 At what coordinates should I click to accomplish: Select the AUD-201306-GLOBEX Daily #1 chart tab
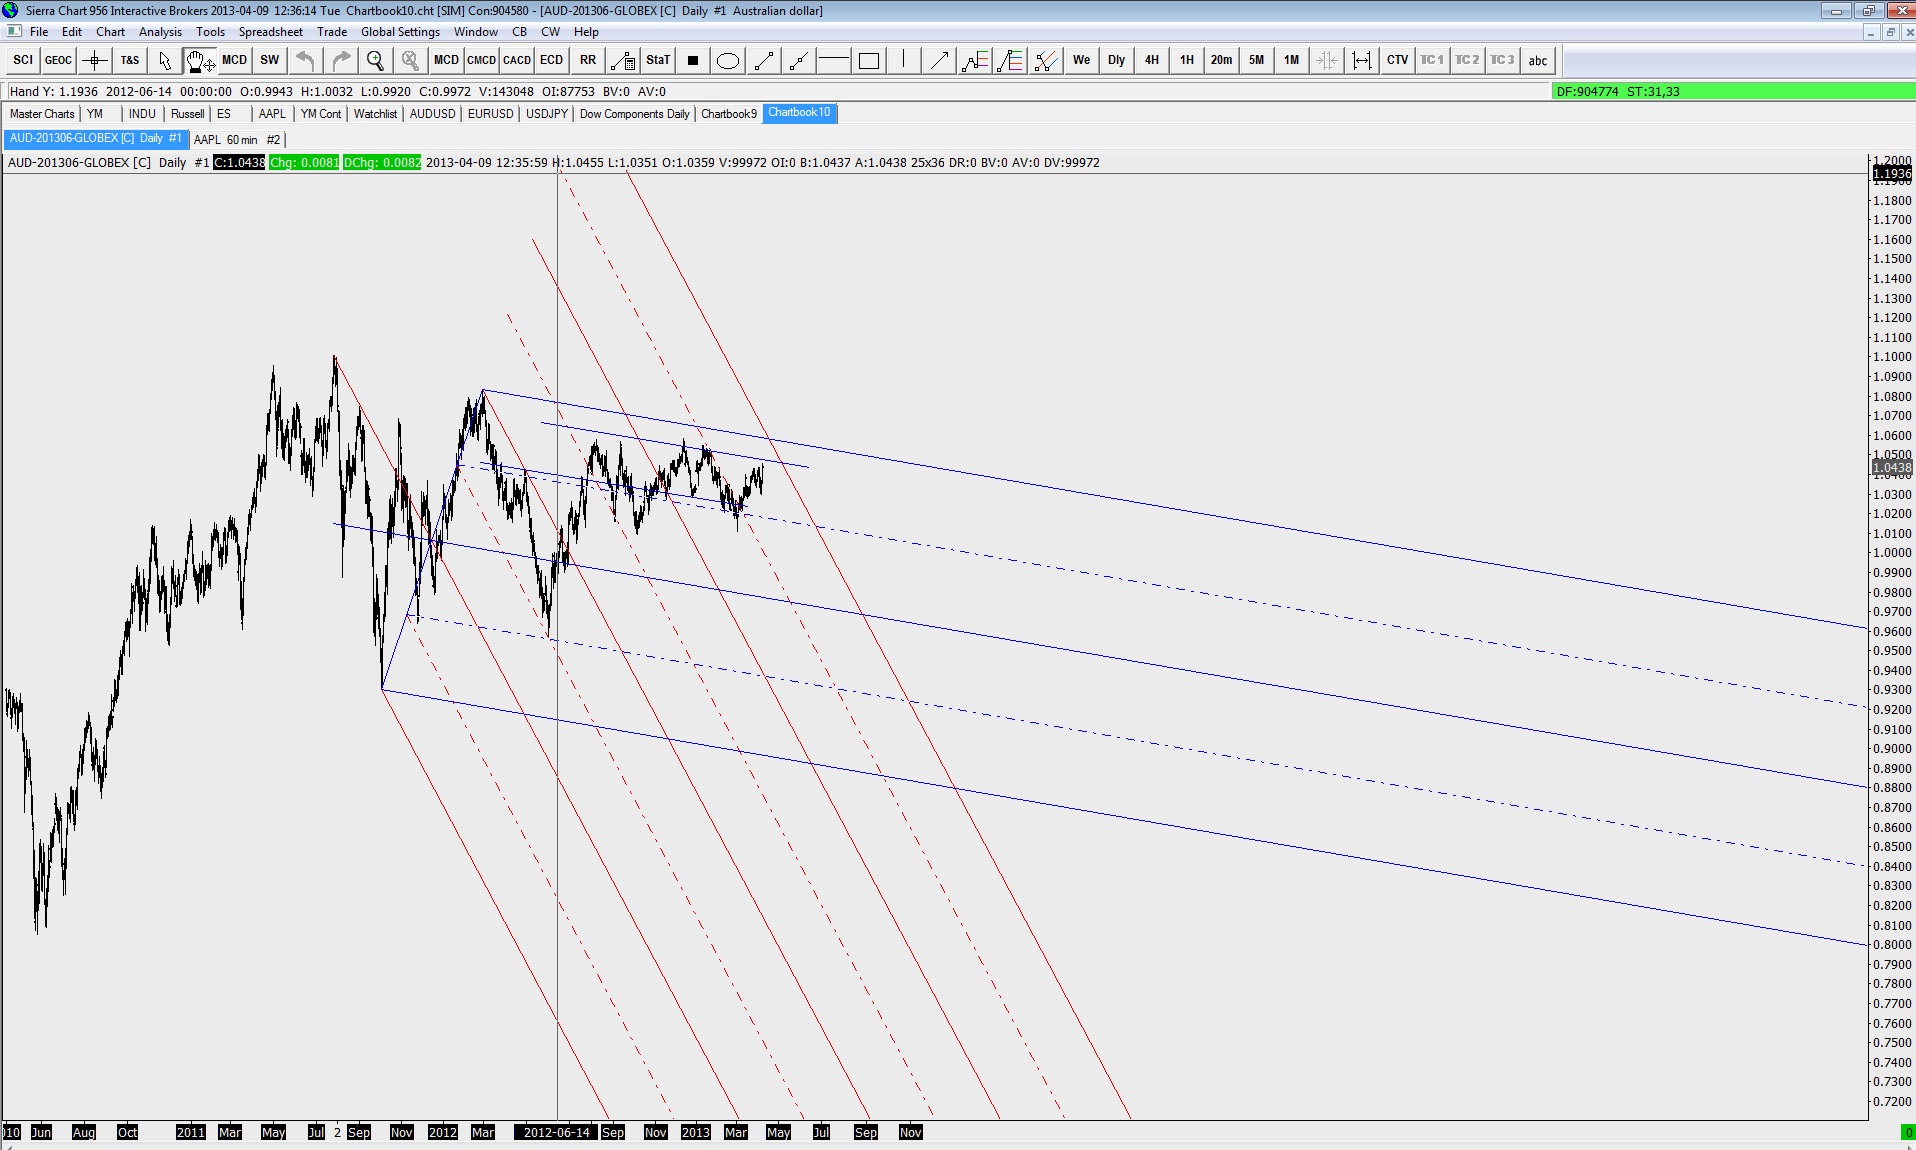[96, 139]
